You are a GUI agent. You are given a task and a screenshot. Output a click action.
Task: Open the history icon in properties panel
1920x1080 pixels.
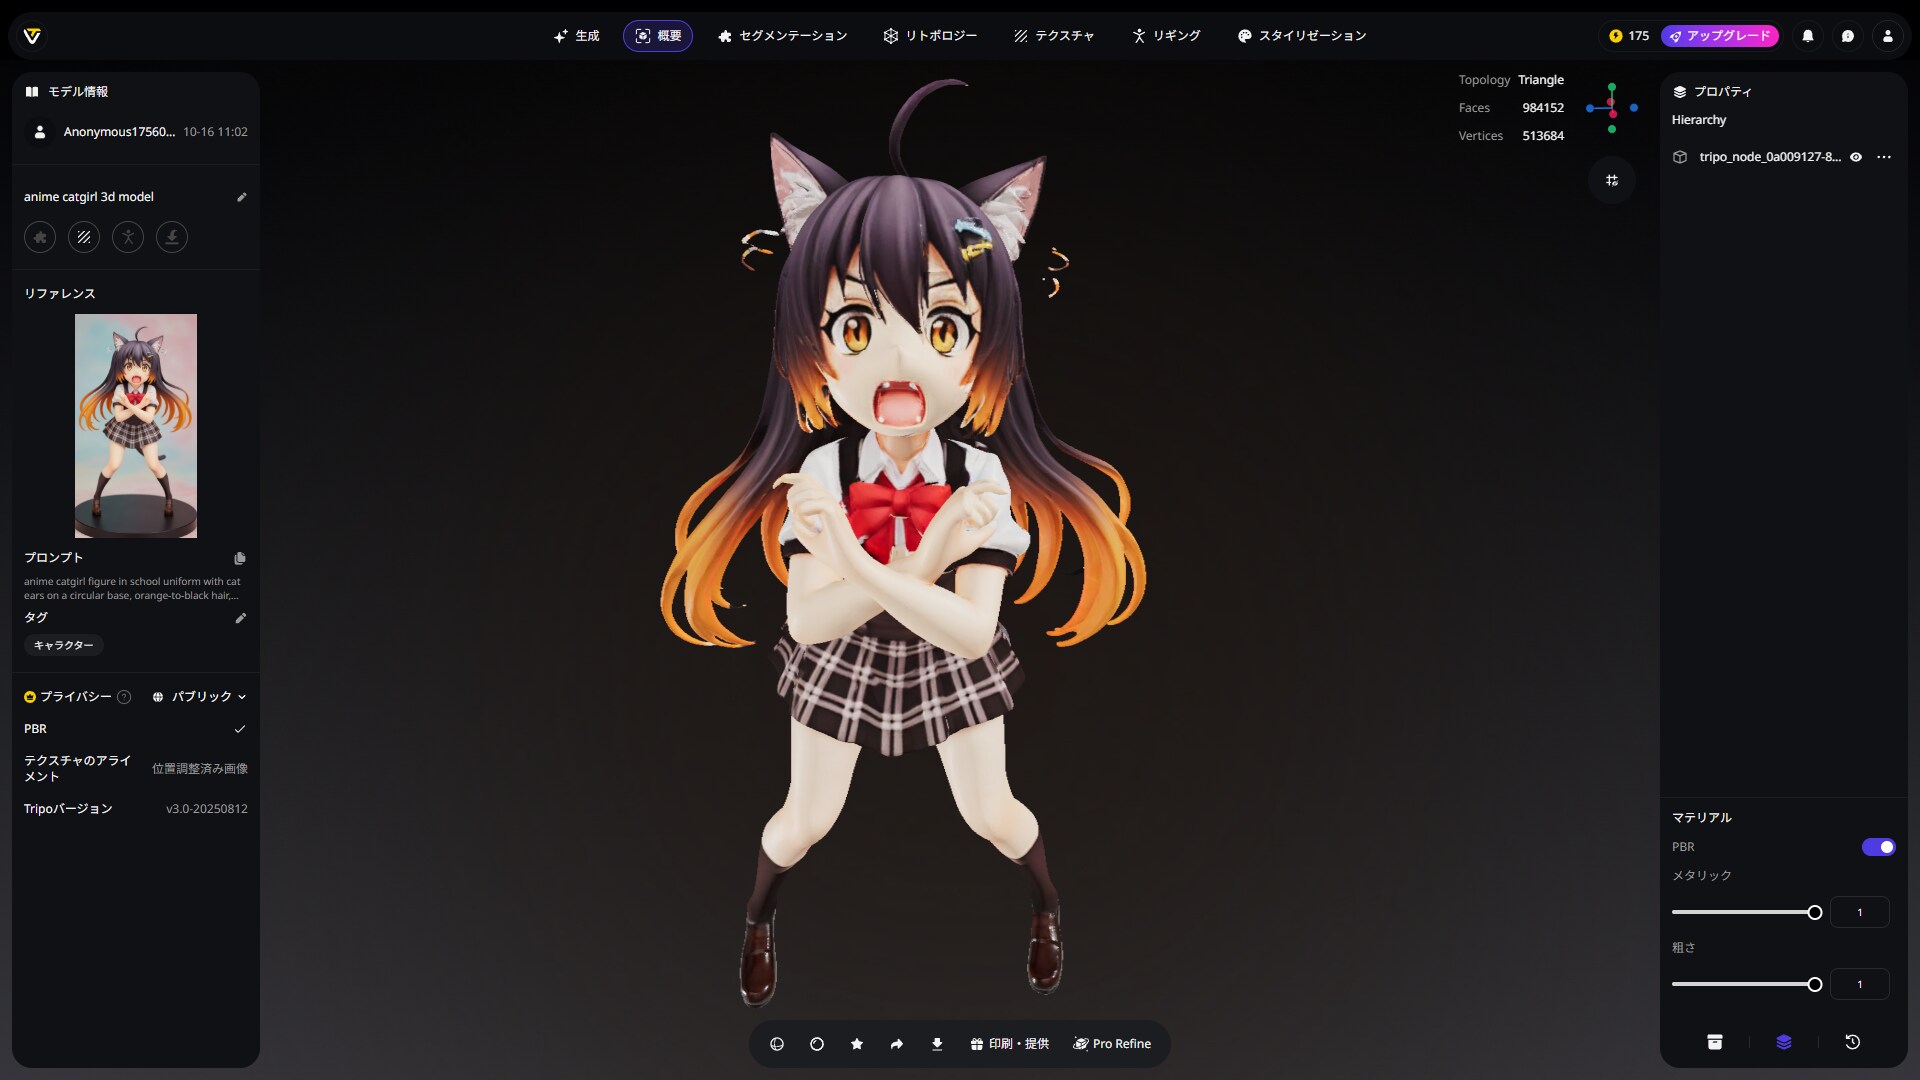point(1852,1042)
